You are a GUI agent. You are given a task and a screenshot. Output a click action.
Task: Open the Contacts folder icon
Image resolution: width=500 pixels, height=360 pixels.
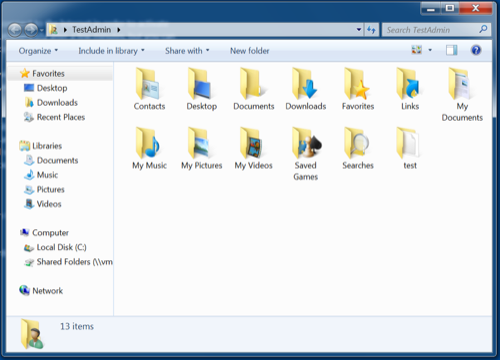(x=147, y=83)
